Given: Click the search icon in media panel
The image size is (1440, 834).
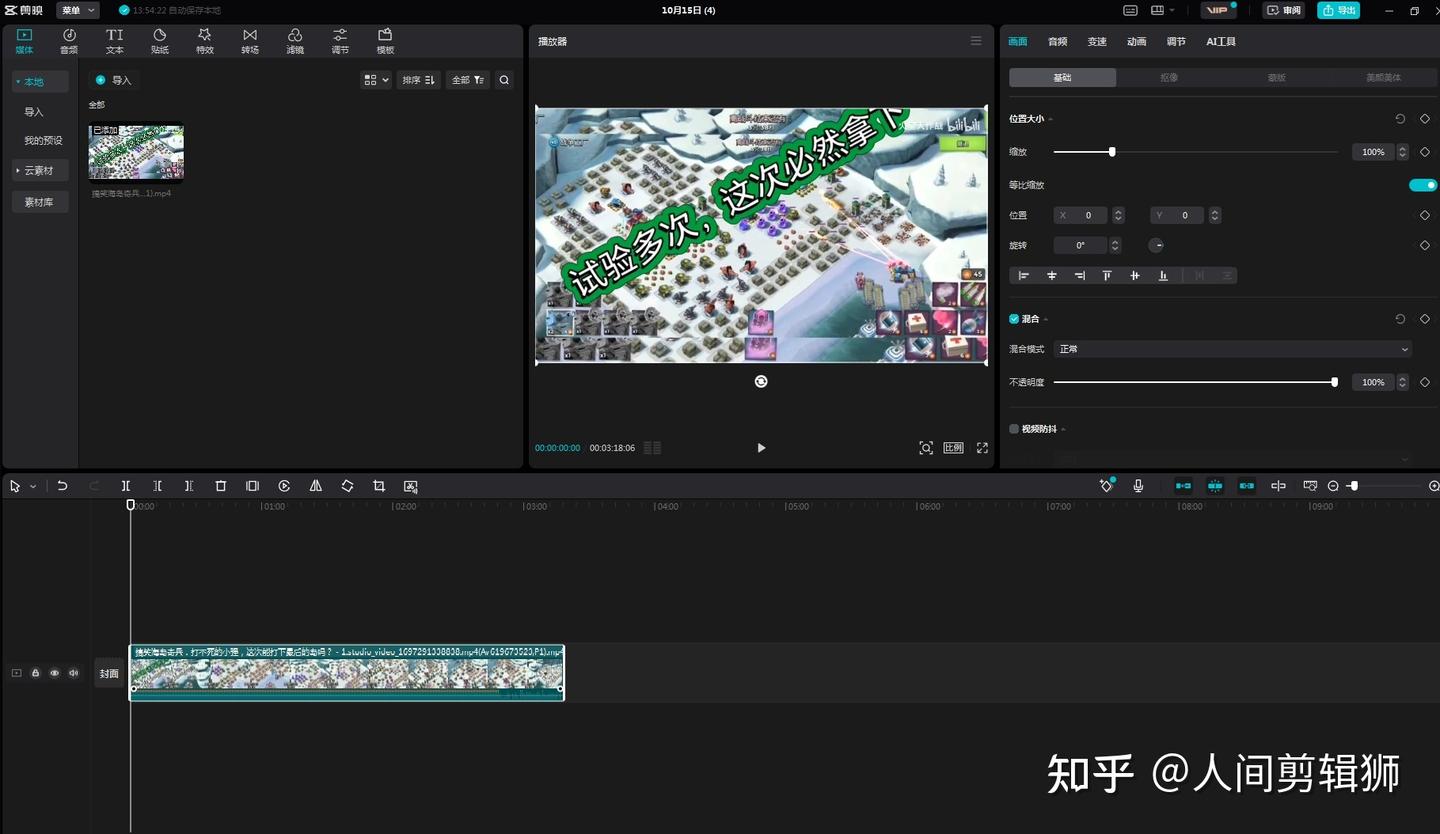Looking at the screenshot, I should click(504, 80).
